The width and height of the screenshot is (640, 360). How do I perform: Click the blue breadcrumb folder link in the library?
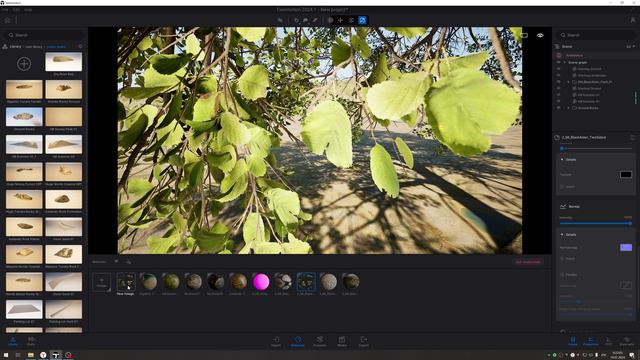click(56, 47)
